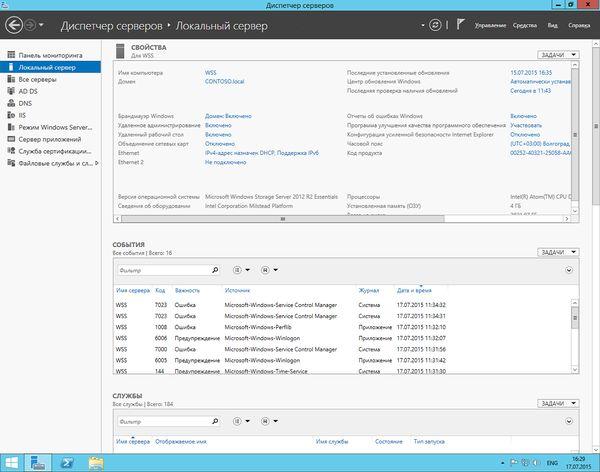Open the Средства menu
This screenshot has height=472, width=600.
pos(525,26)
